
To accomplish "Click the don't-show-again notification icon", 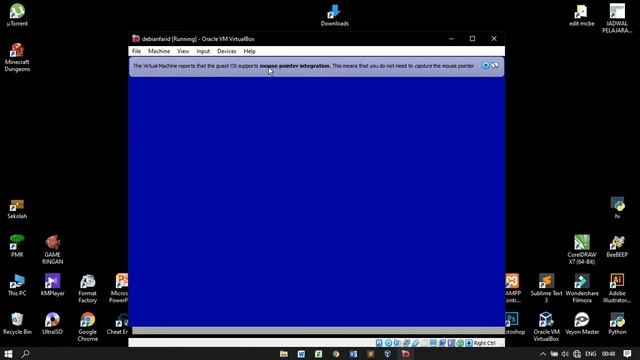I will click(495, 65).
